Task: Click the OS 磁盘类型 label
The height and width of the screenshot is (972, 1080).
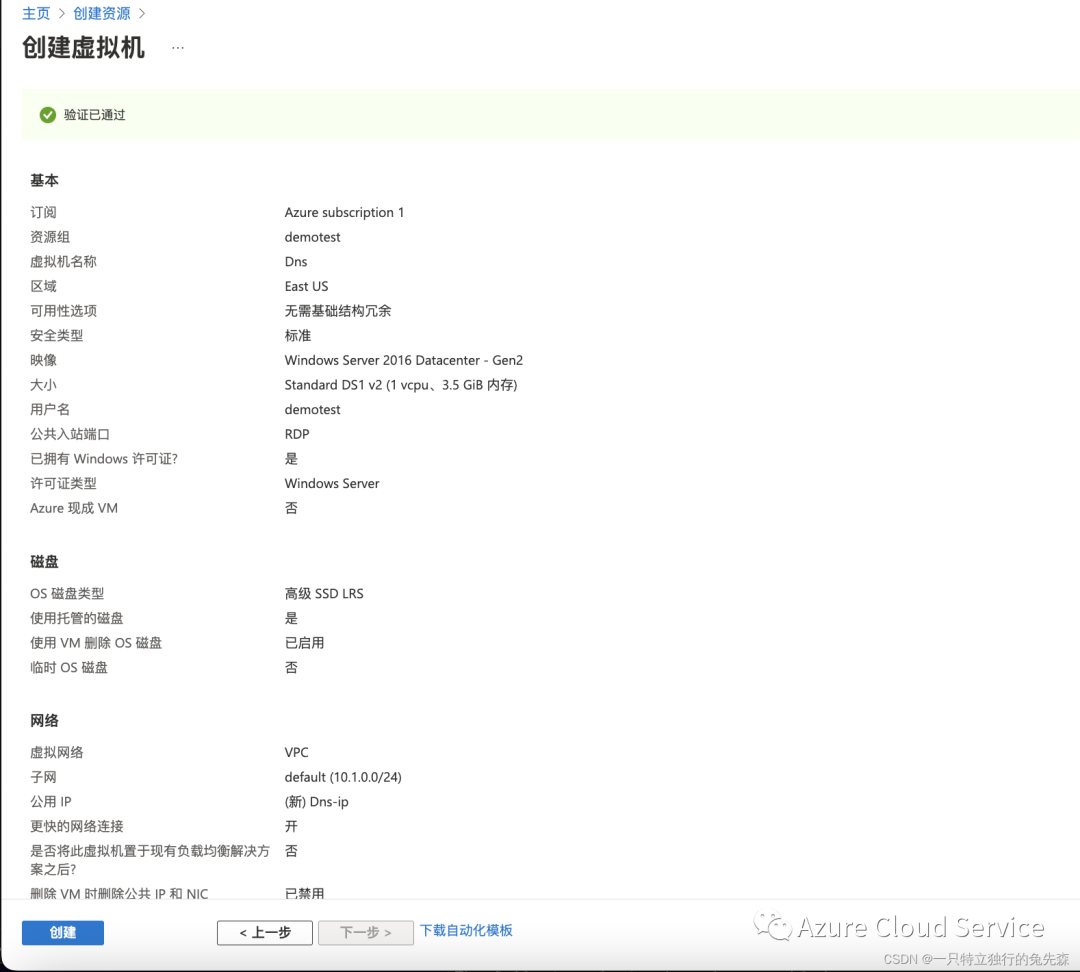Action: coord(67,593)
